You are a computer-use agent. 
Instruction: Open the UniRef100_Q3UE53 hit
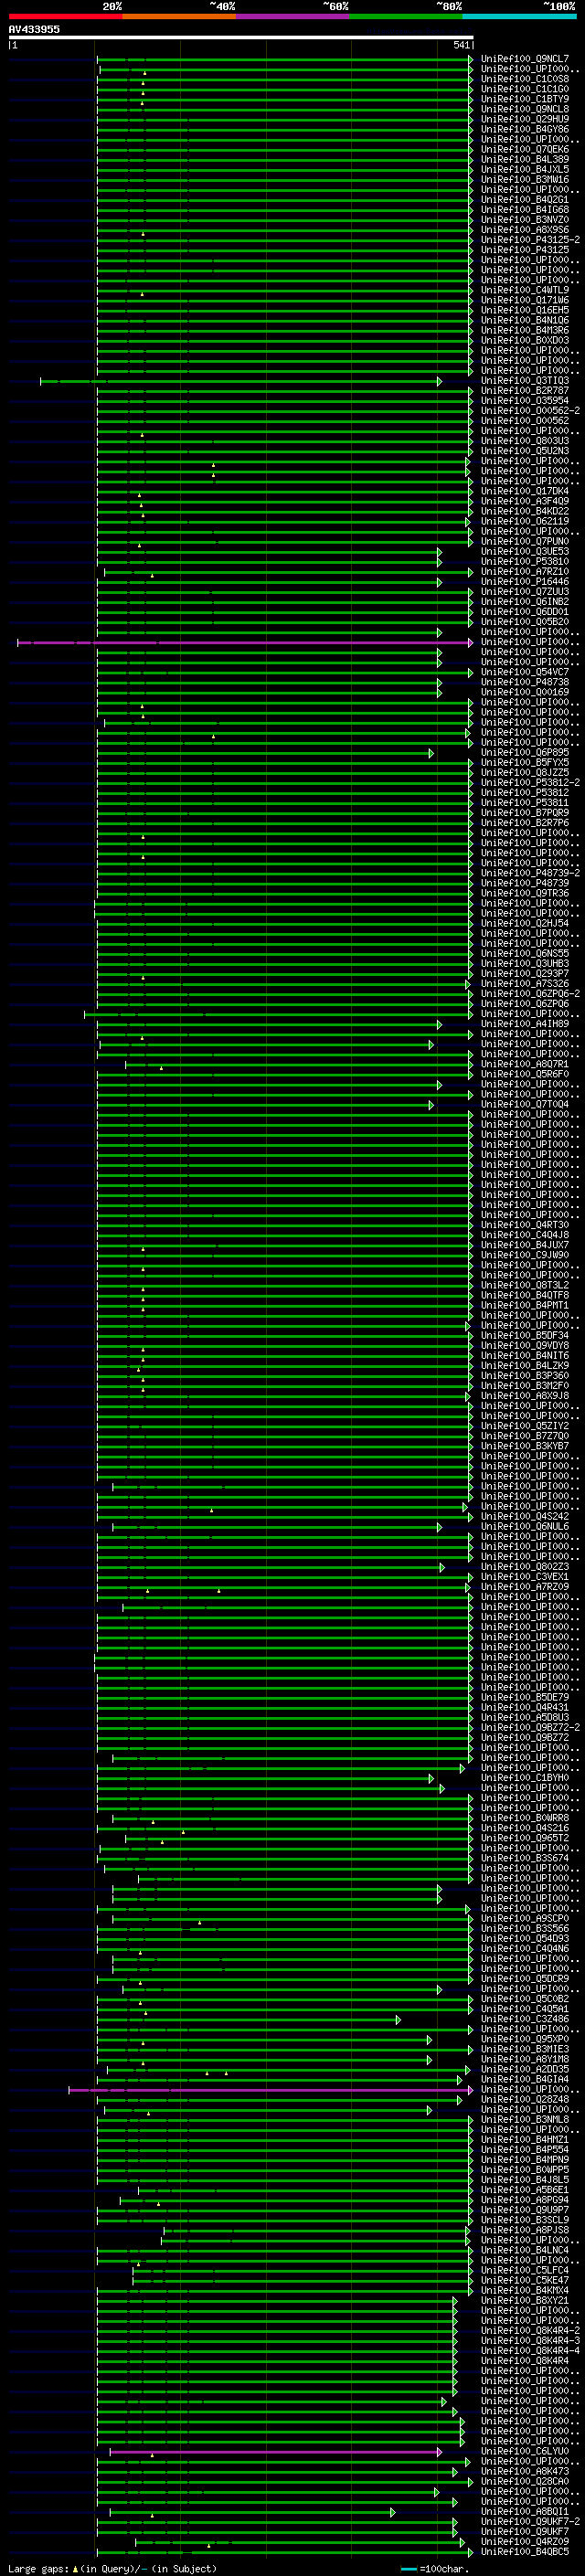pos(524,552)
